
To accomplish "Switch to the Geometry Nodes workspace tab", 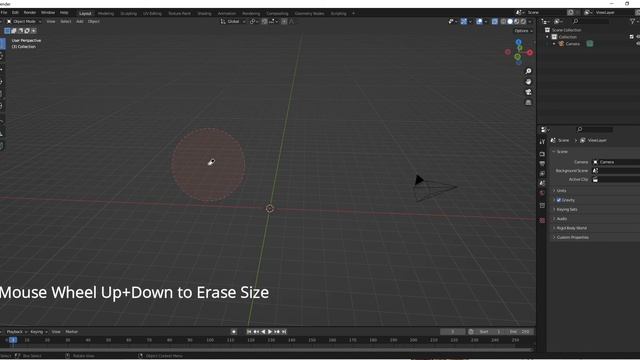I will [309, 13].
